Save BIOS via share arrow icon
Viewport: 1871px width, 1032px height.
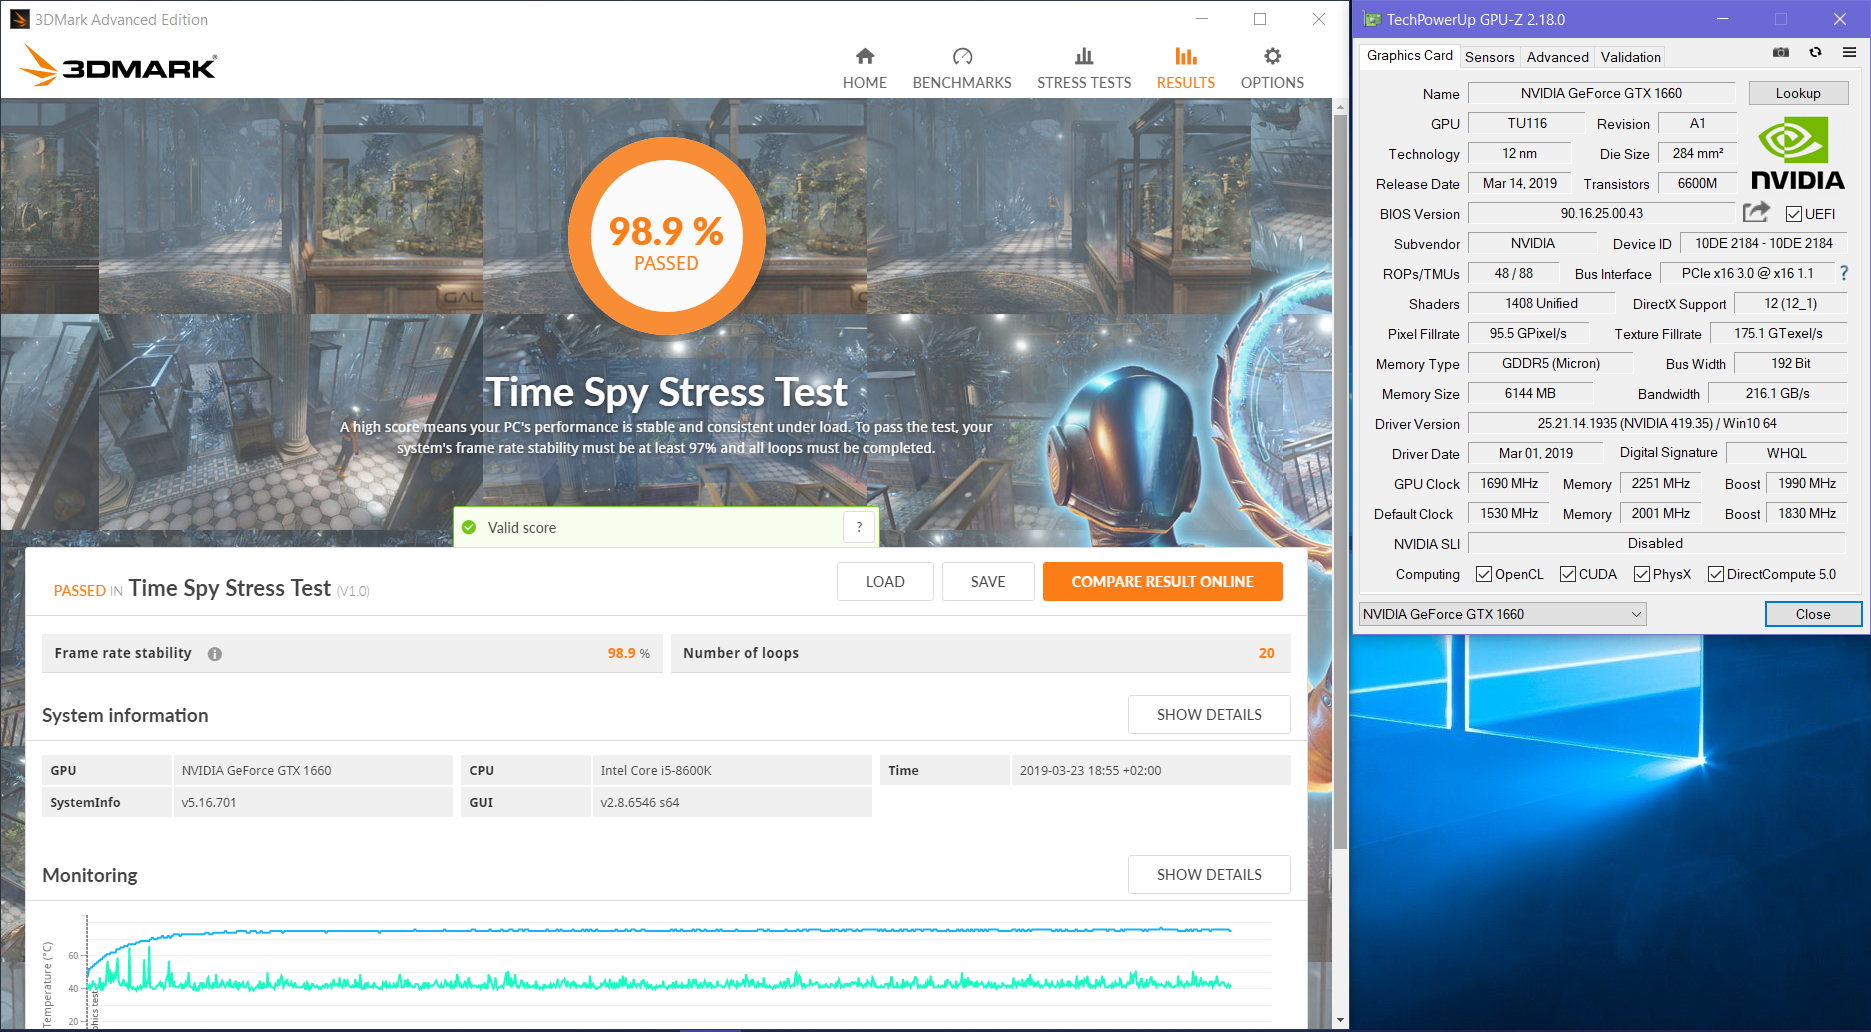[x=1756, y=212]
